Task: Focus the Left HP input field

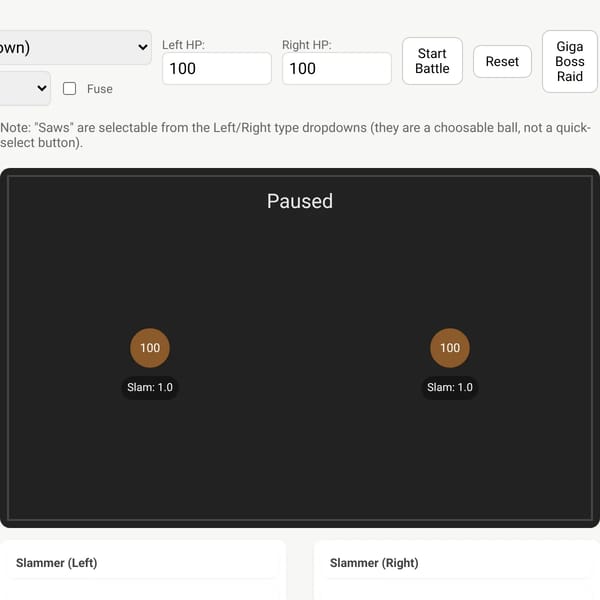Action: coord(217,68)
